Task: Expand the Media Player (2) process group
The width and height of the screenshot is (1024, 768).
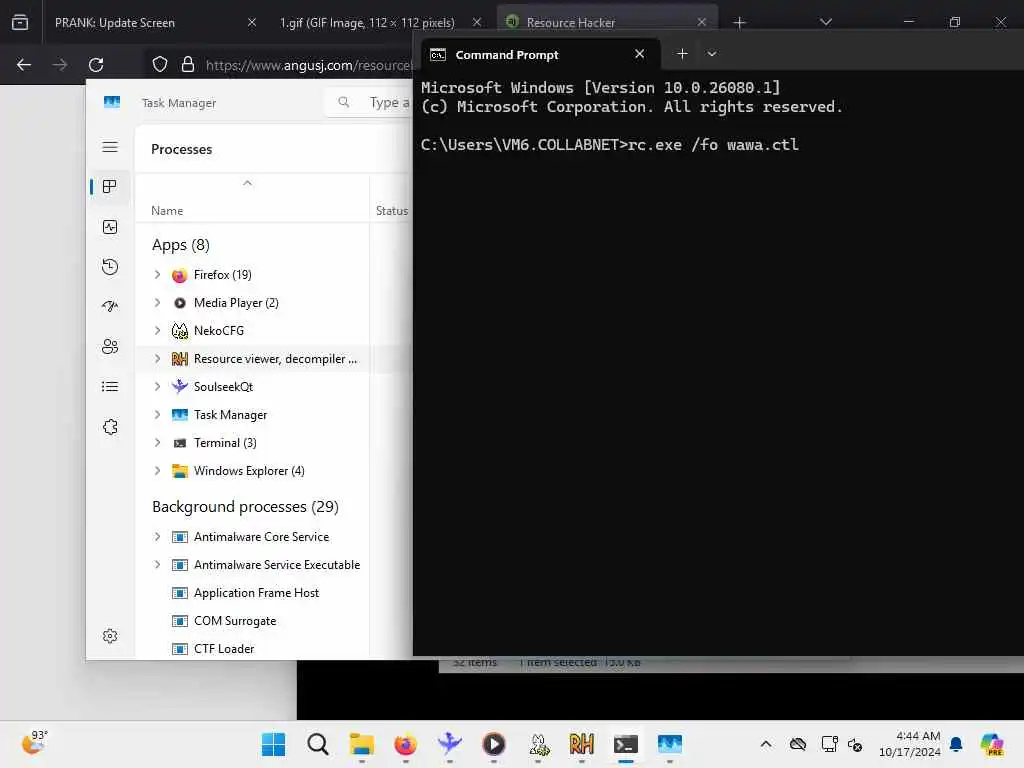Action: pos(157,303)
